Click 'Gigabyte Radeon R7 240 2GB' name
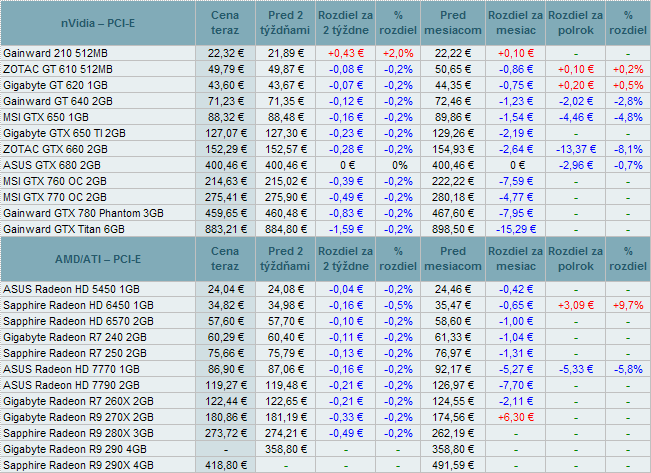 (x=75, y=337)
